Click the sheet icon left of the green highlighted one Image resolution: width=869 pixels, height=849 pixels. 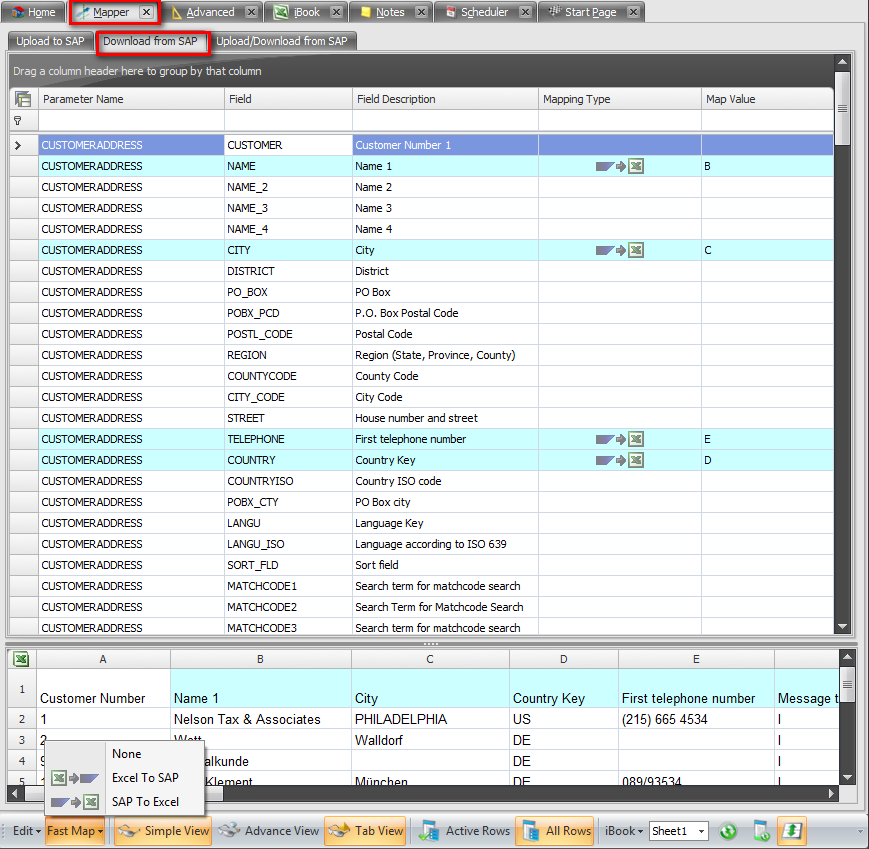(761, 831)
